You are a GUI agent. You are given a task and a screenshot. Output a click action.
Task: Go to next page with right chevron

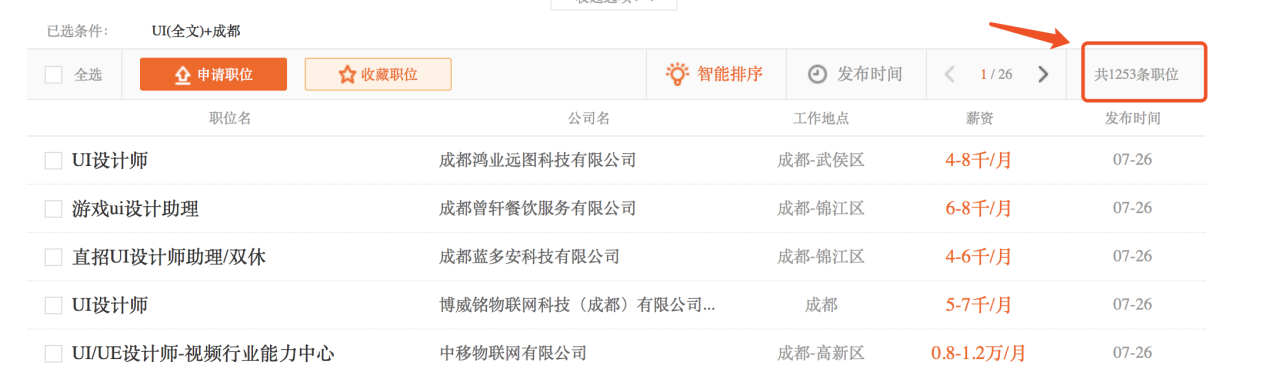pos(1043,74)
